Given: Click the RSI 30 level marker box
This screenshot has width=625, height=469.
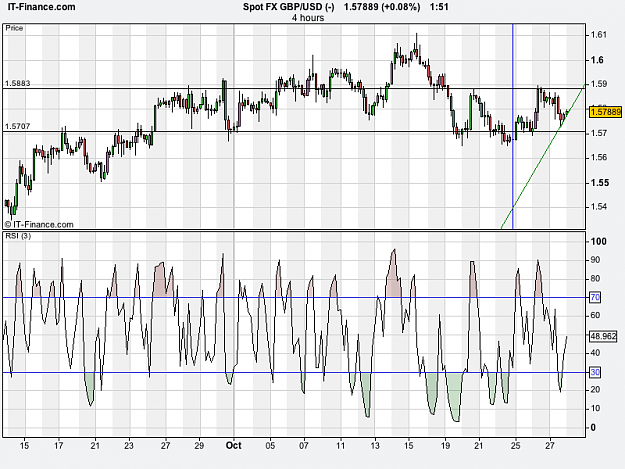Looking at the screenshot, I should 595,372.
